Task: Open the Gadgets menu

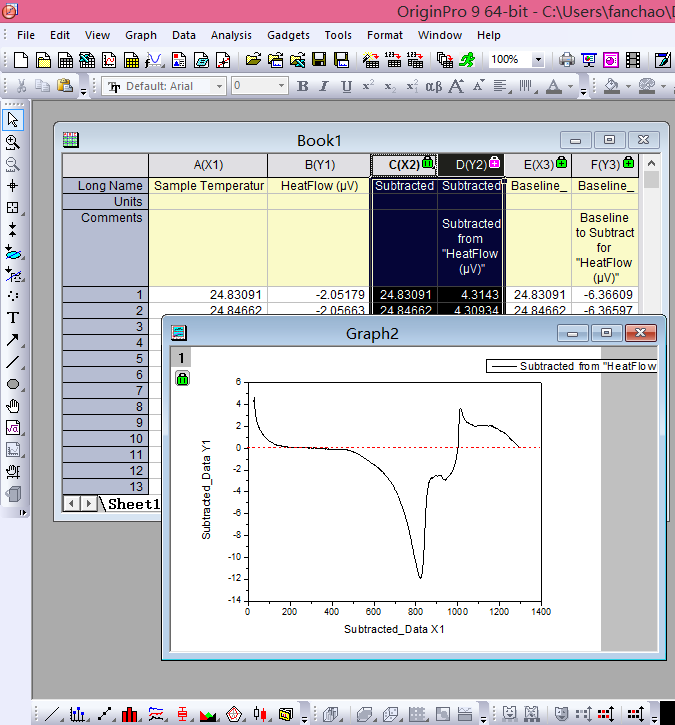Action: point(288,35)
